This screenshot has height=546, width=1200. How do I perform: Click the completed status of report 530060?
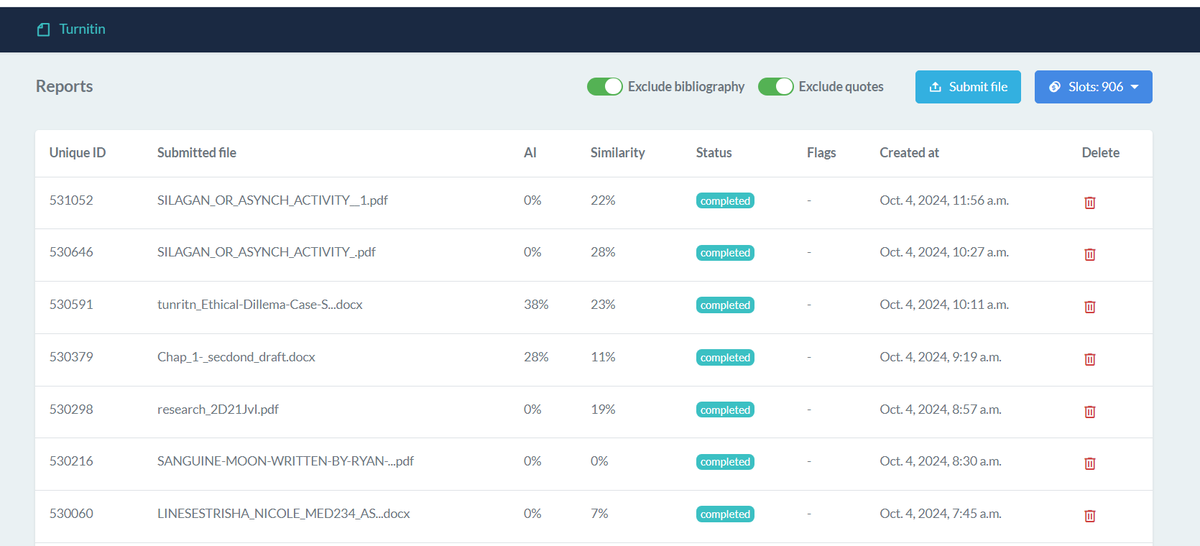click(725, 514)
